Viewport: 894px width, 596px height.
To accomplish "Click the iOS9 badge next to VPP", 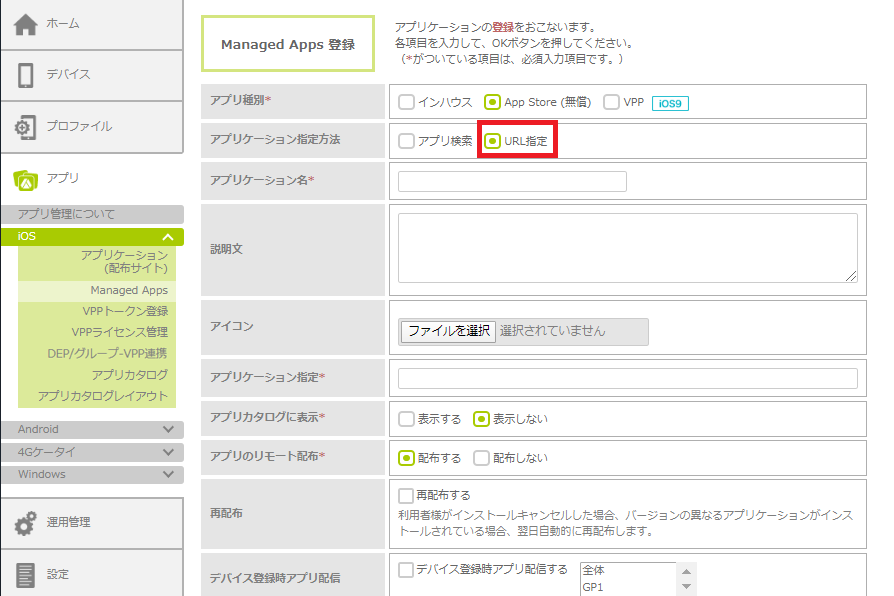I will coord(672,103).
